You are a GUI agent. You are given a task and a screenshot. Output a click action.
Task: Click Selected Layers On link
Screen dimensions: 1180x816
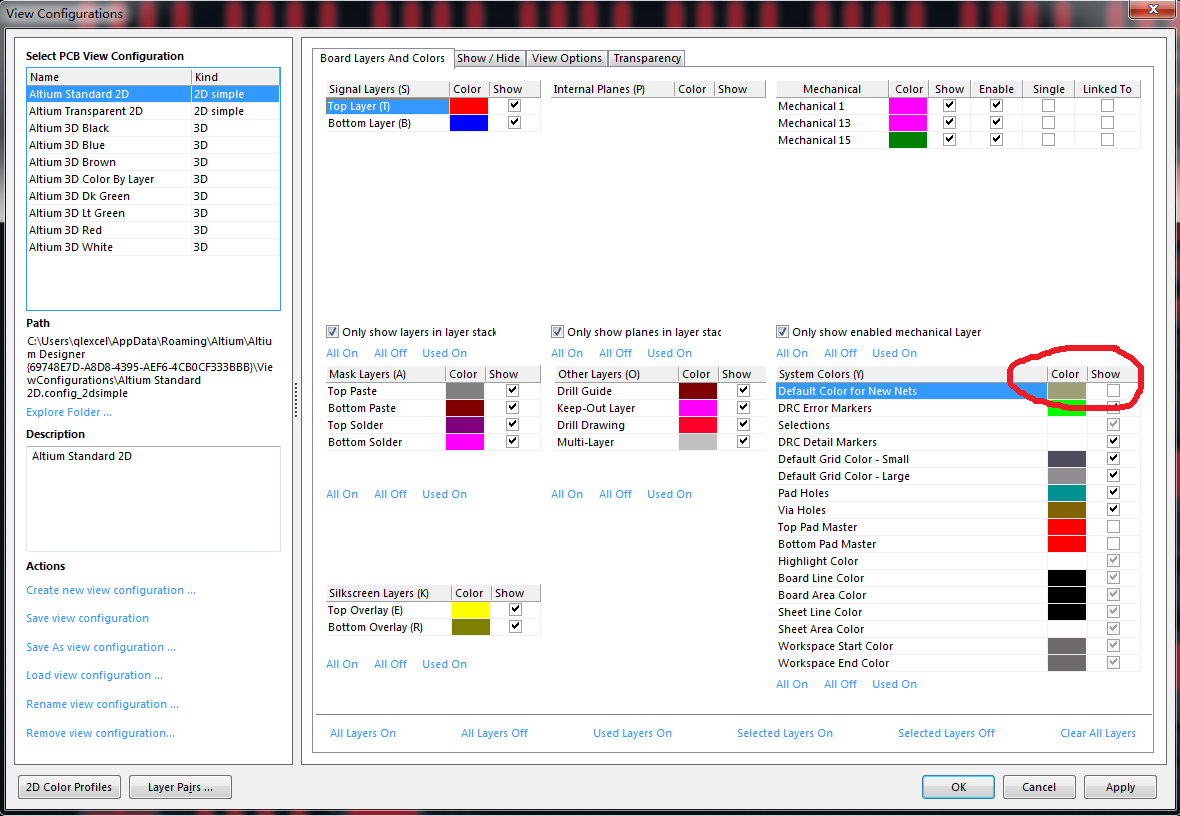coord(785,732)
